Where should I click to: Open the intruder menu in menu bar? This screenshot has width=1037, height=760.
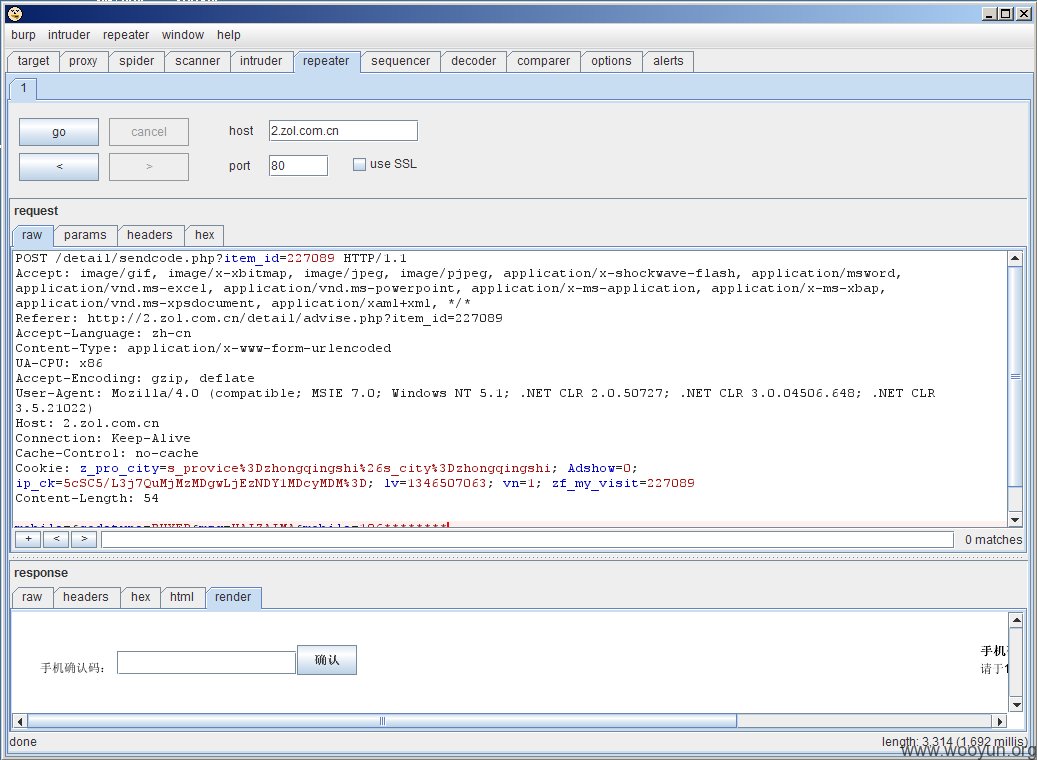69,35
